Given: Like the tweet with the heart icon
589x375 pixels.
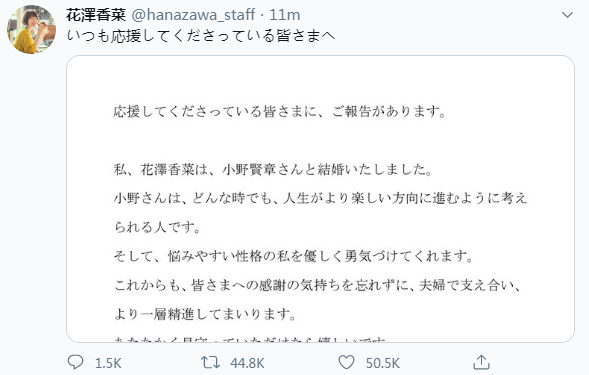Looking at the screenshot, I should [x=346, y=362].
